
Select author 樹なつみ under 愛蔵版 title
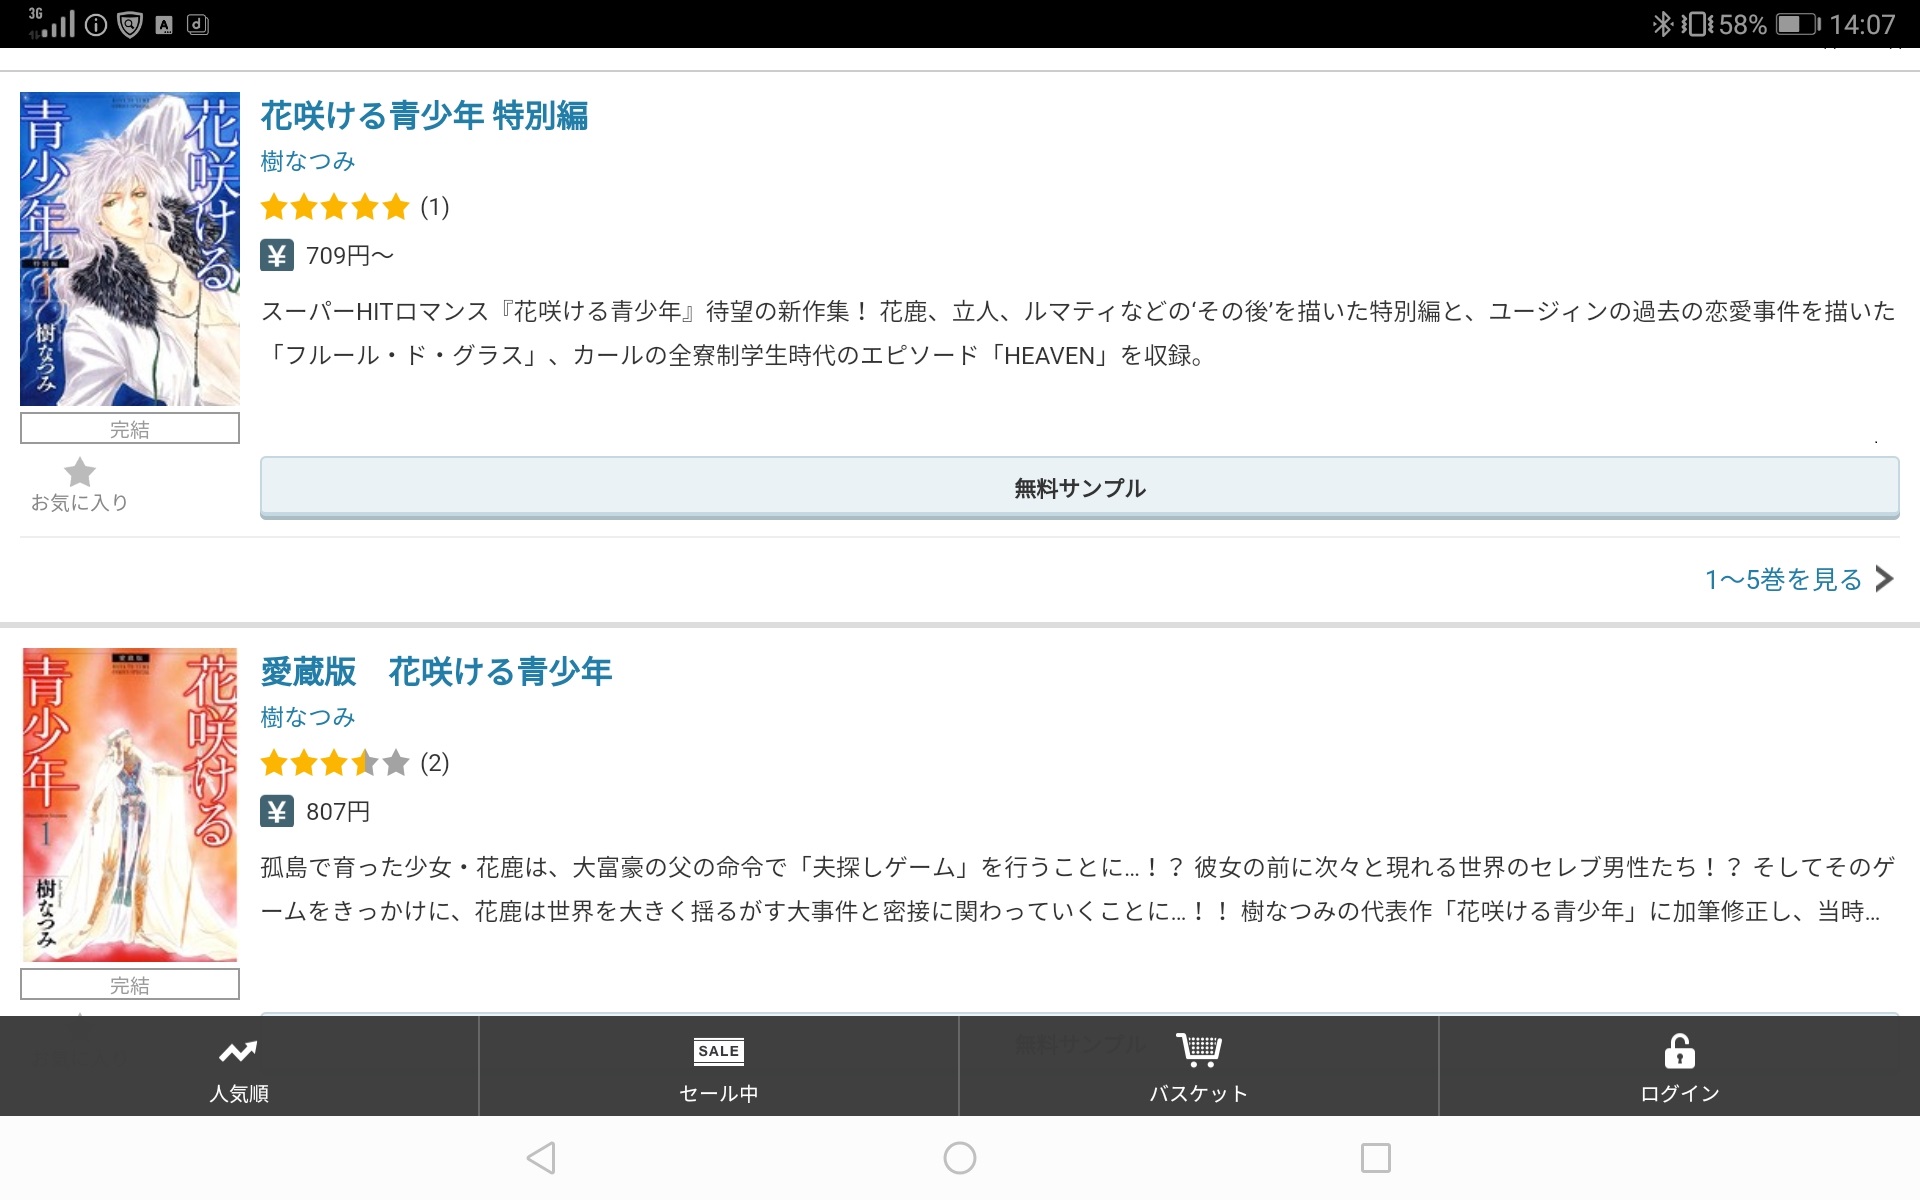(x=308, y=717)
